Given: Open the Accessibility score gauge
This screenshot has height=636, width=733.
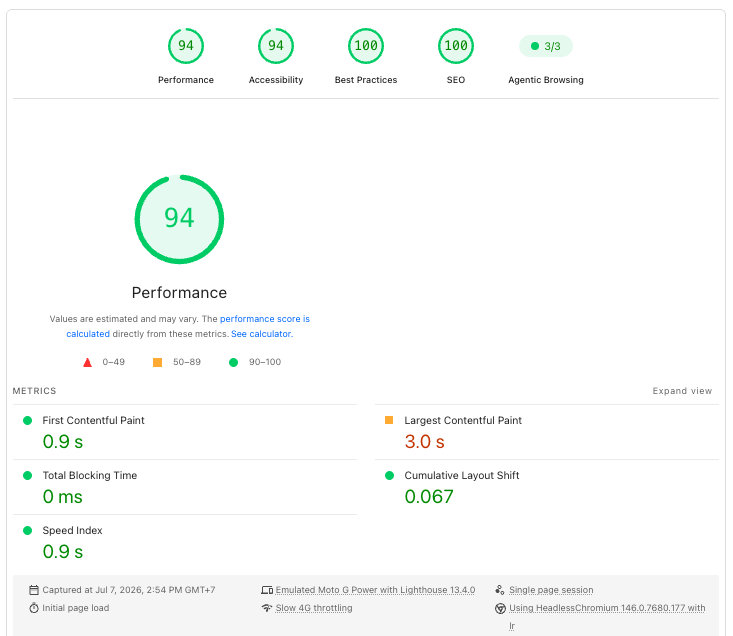Looking at the screenshot, I should tap(276, 46).
